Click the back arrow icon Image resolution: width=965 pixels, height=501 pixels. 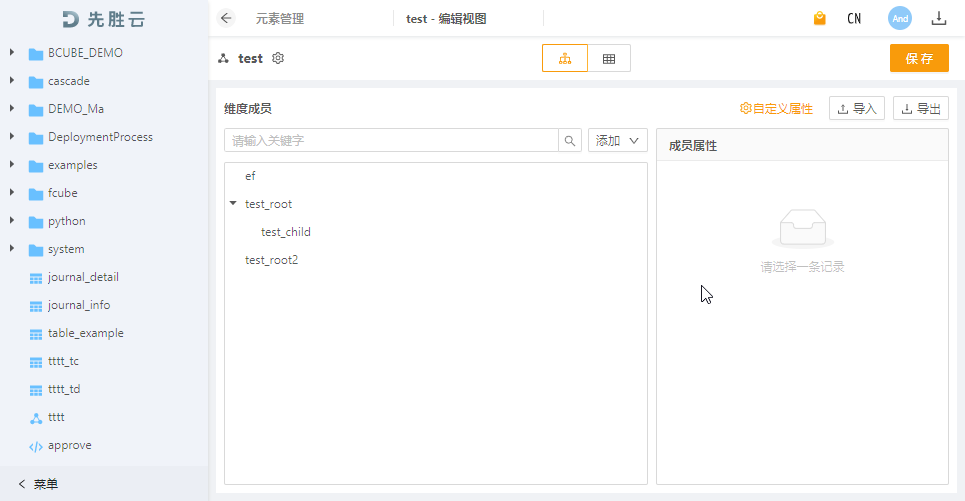[x=226, y=18]
